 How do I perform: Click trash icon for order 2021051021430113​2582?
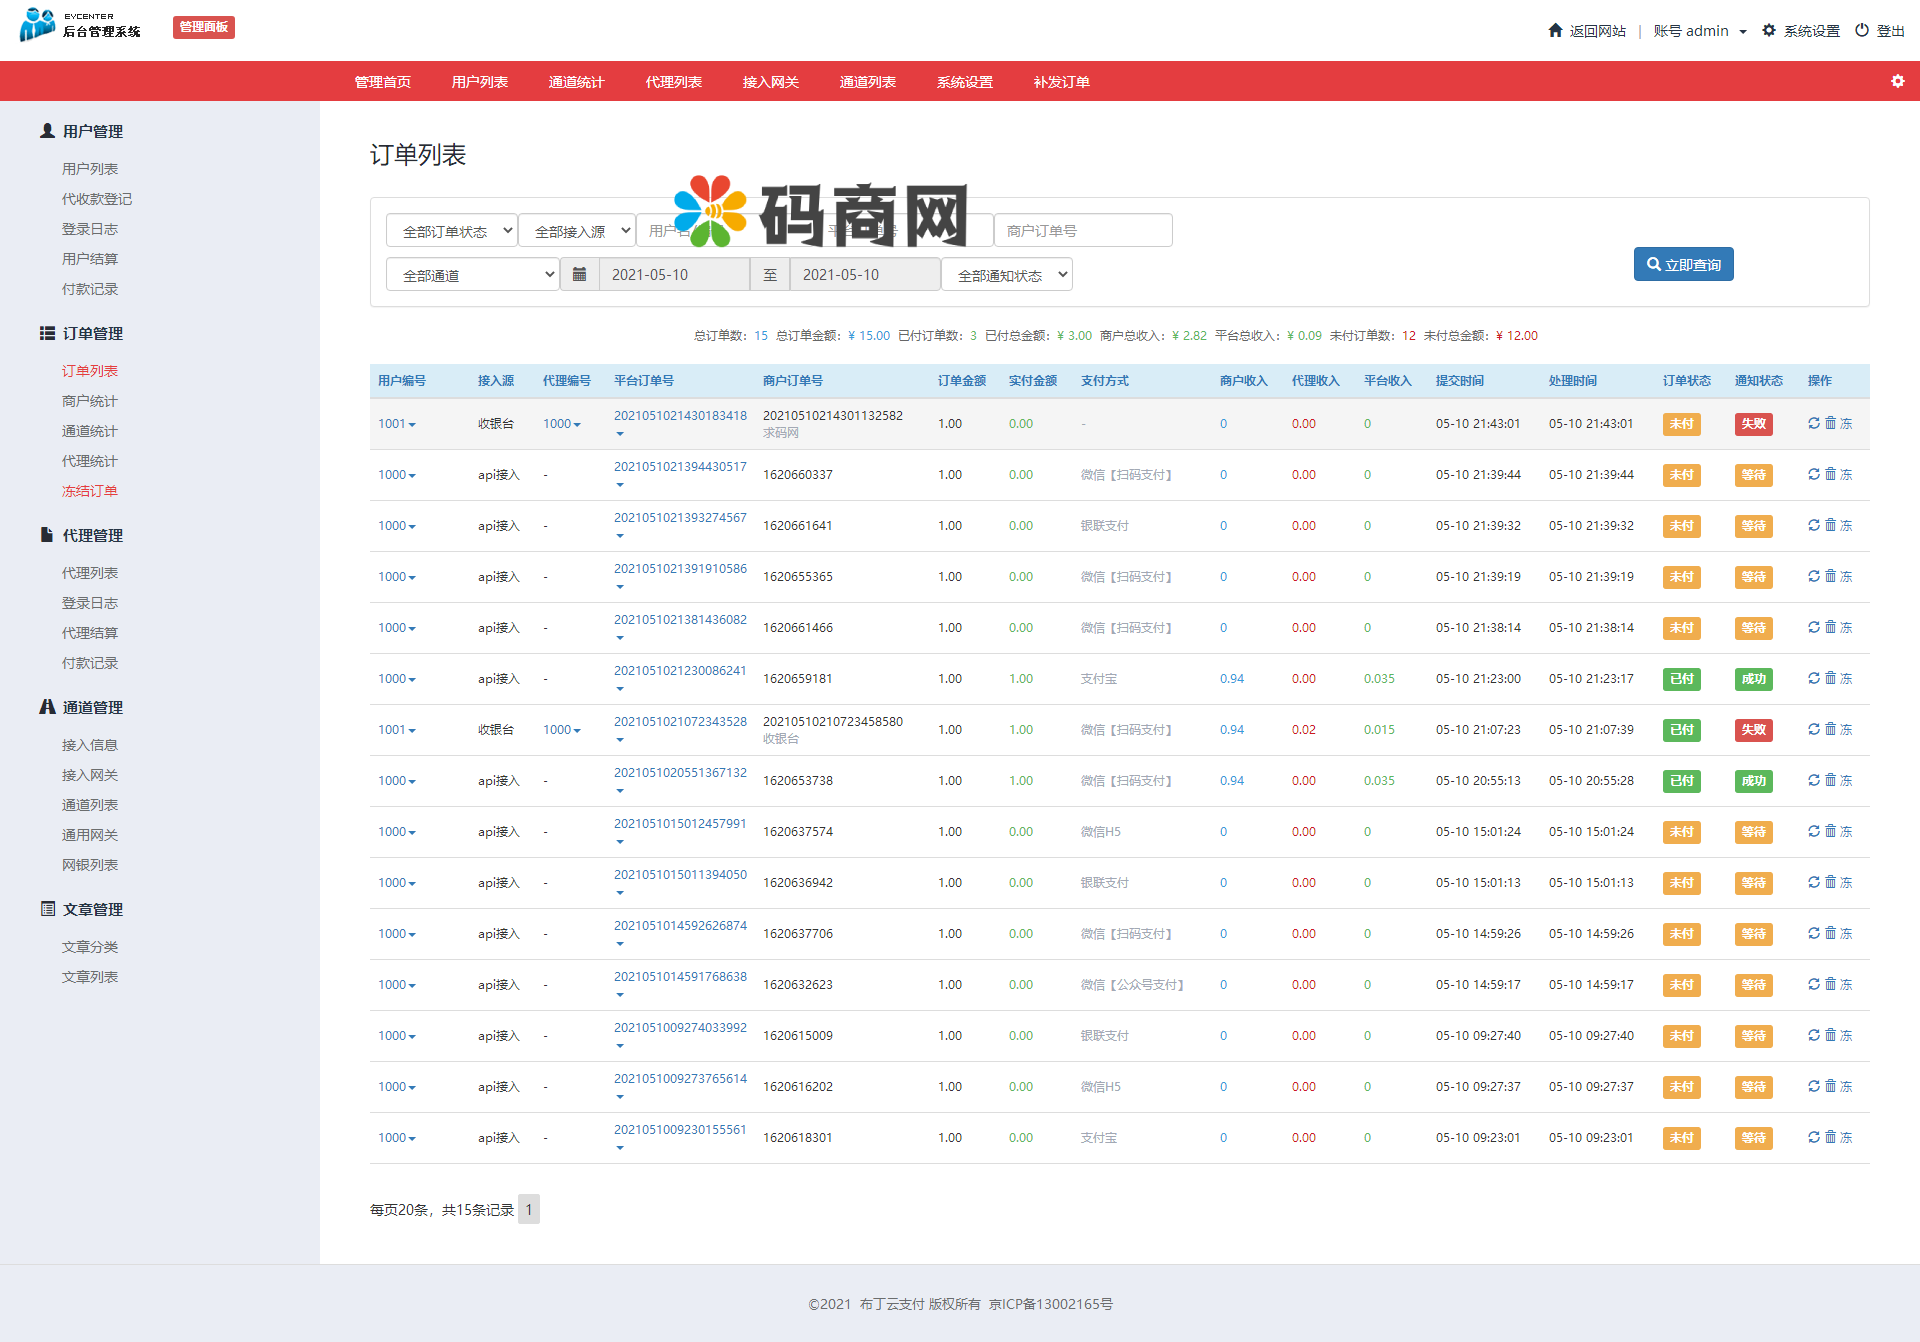click(x=1830, y=423)
